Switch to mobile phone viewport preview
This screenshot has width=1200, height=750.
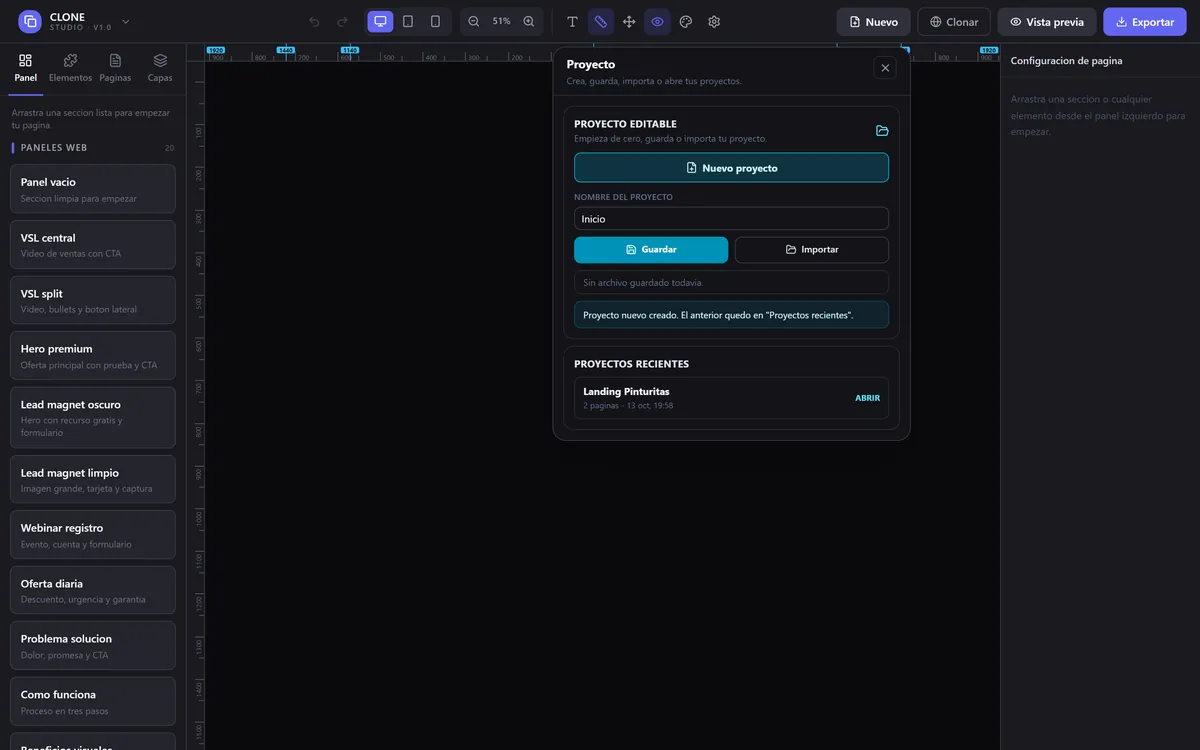click(435, 21)
